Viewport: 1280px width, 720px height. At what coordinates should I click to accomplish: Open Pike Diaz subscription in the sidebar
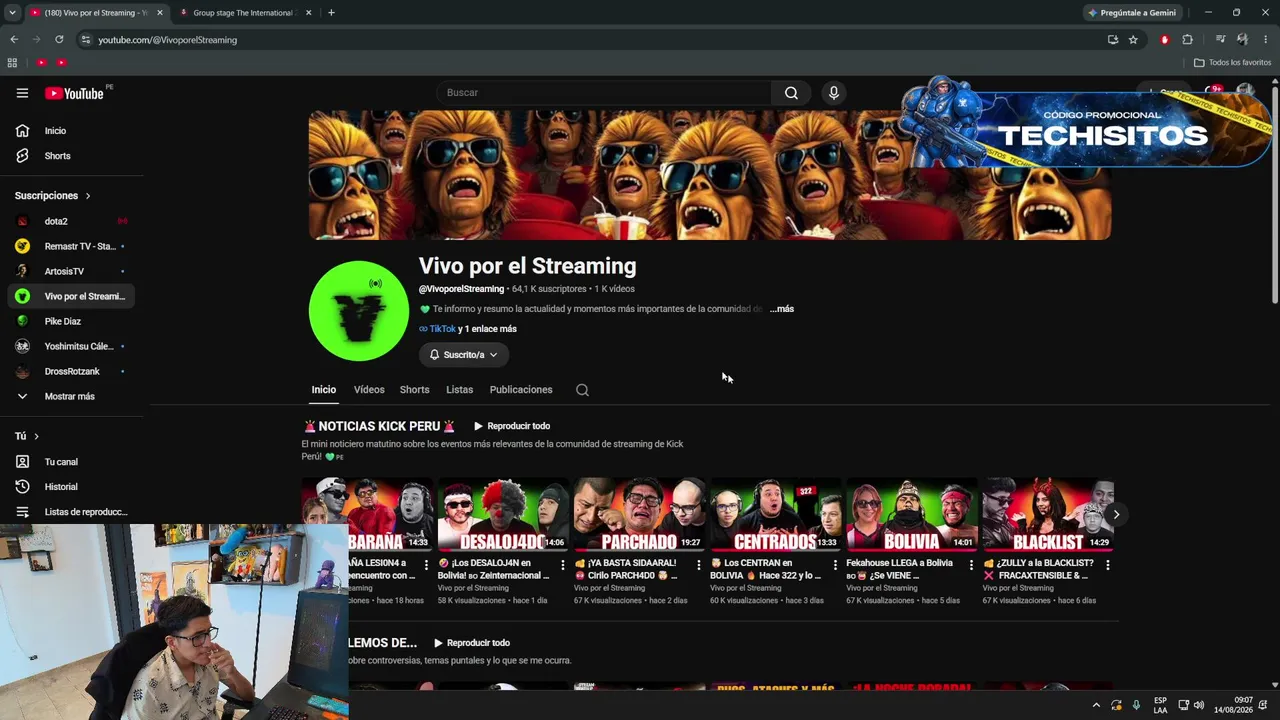[x=72, y=321]
